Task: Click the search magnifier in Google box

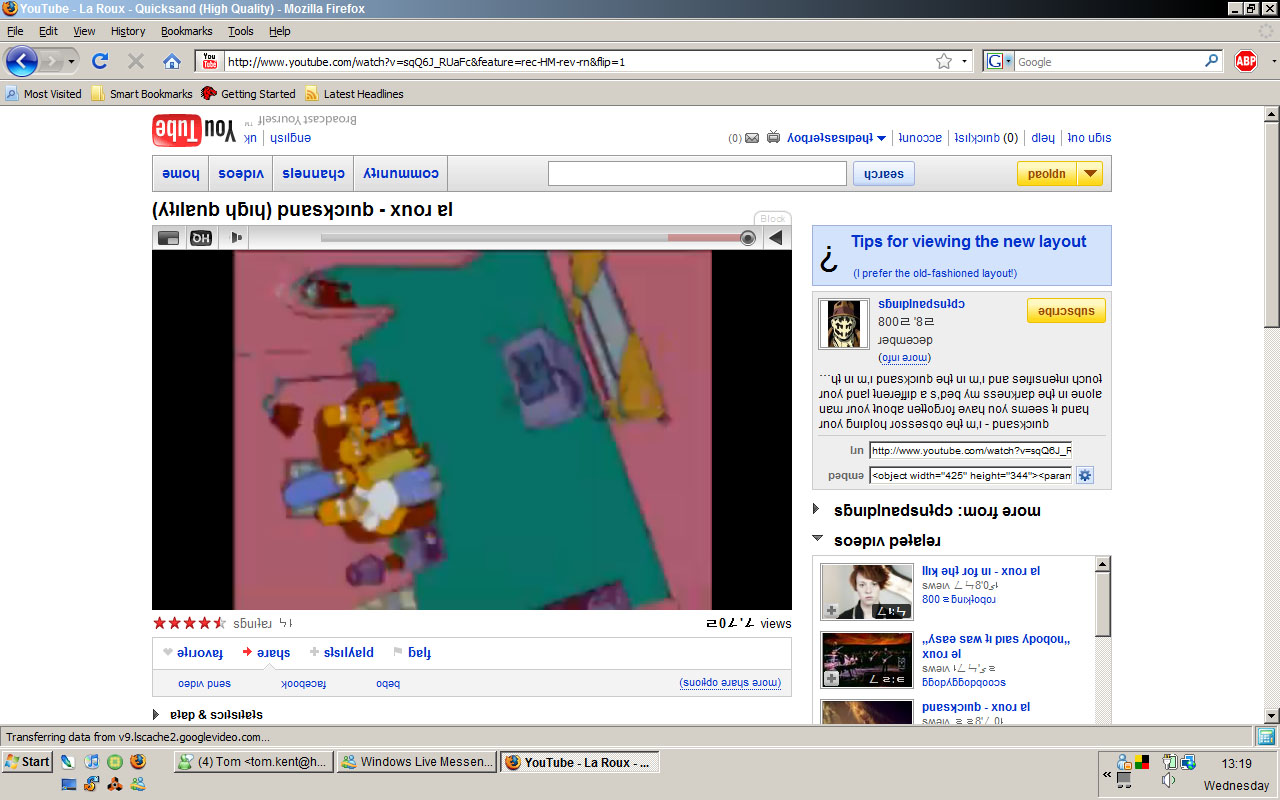Action: coord(1212,61)
